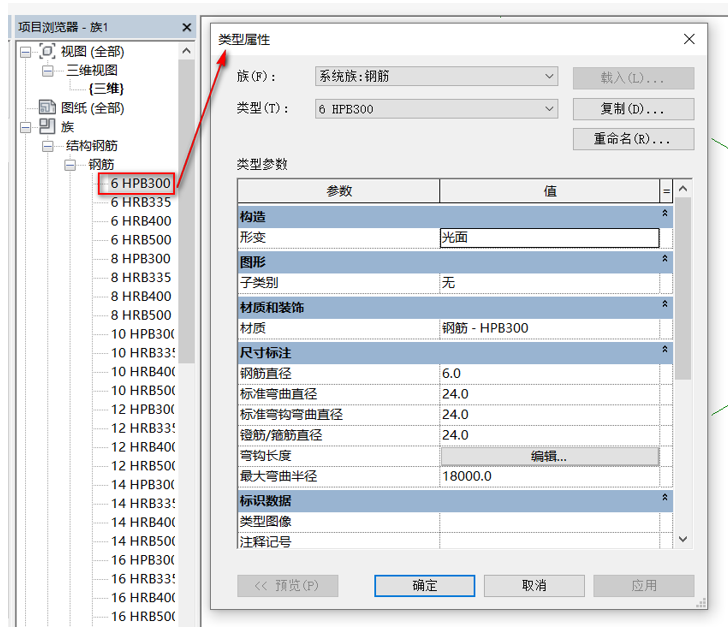The width and height of the screenshot is (728, 636).
Task: Click the views (all) icon in tree
Action: [x=47, y=51]
